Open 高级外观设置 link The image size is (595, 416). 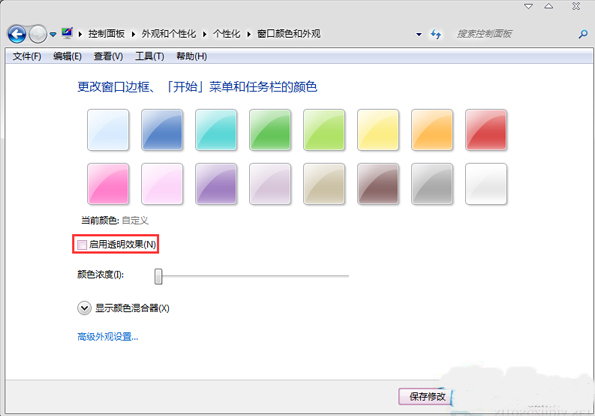[108, 337]
